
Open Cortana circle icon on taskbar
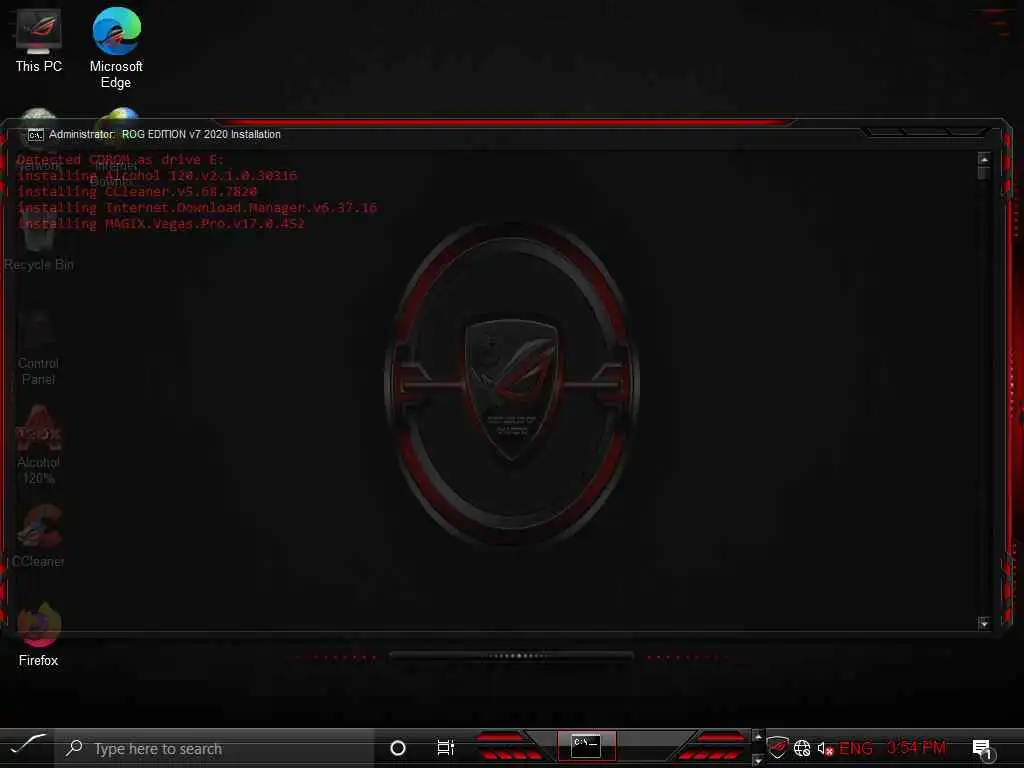pyautogui.click(x=398, y=748)
